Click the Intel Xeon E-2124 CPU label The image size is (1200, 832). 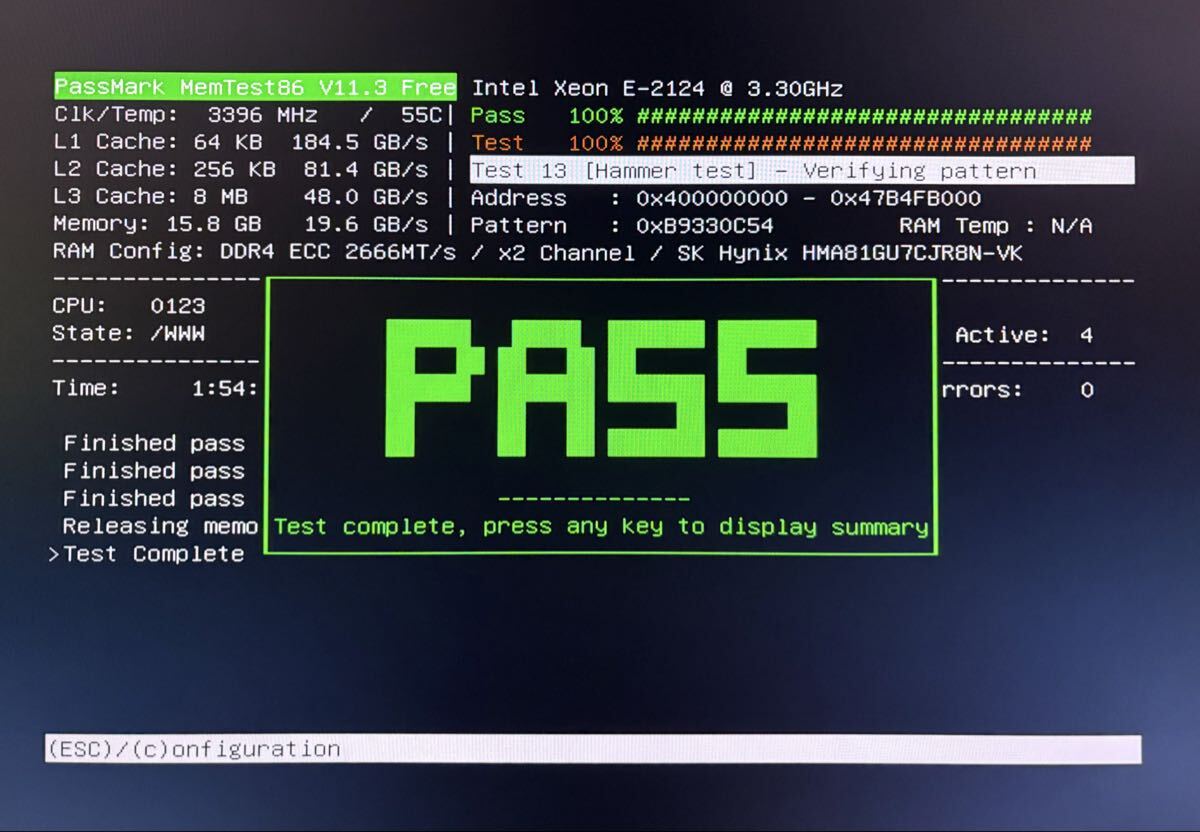tap(657, 88)
